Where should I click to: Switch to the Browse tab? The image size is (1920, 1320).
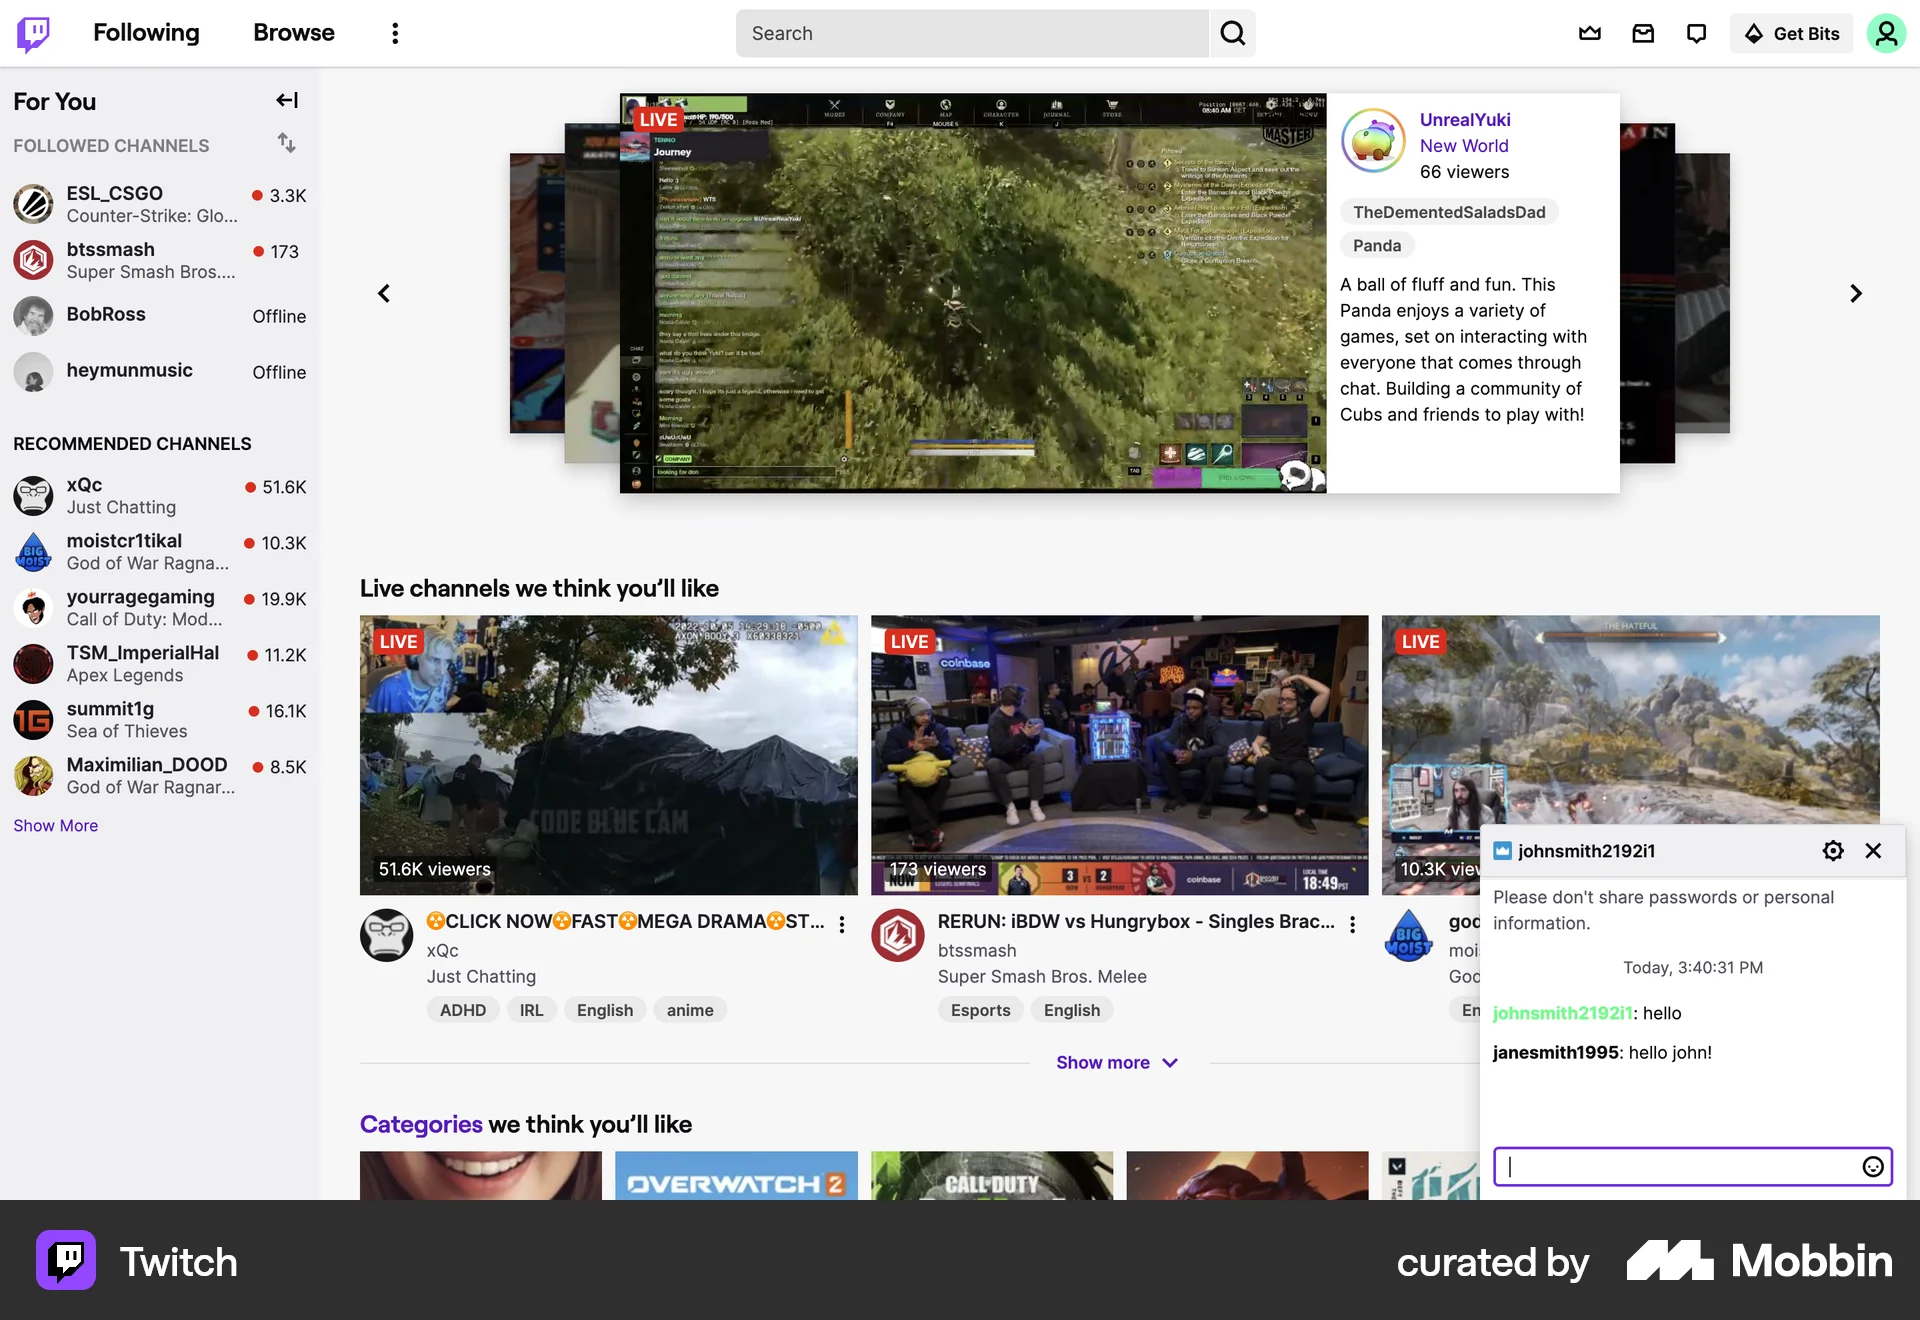point(293,33)
